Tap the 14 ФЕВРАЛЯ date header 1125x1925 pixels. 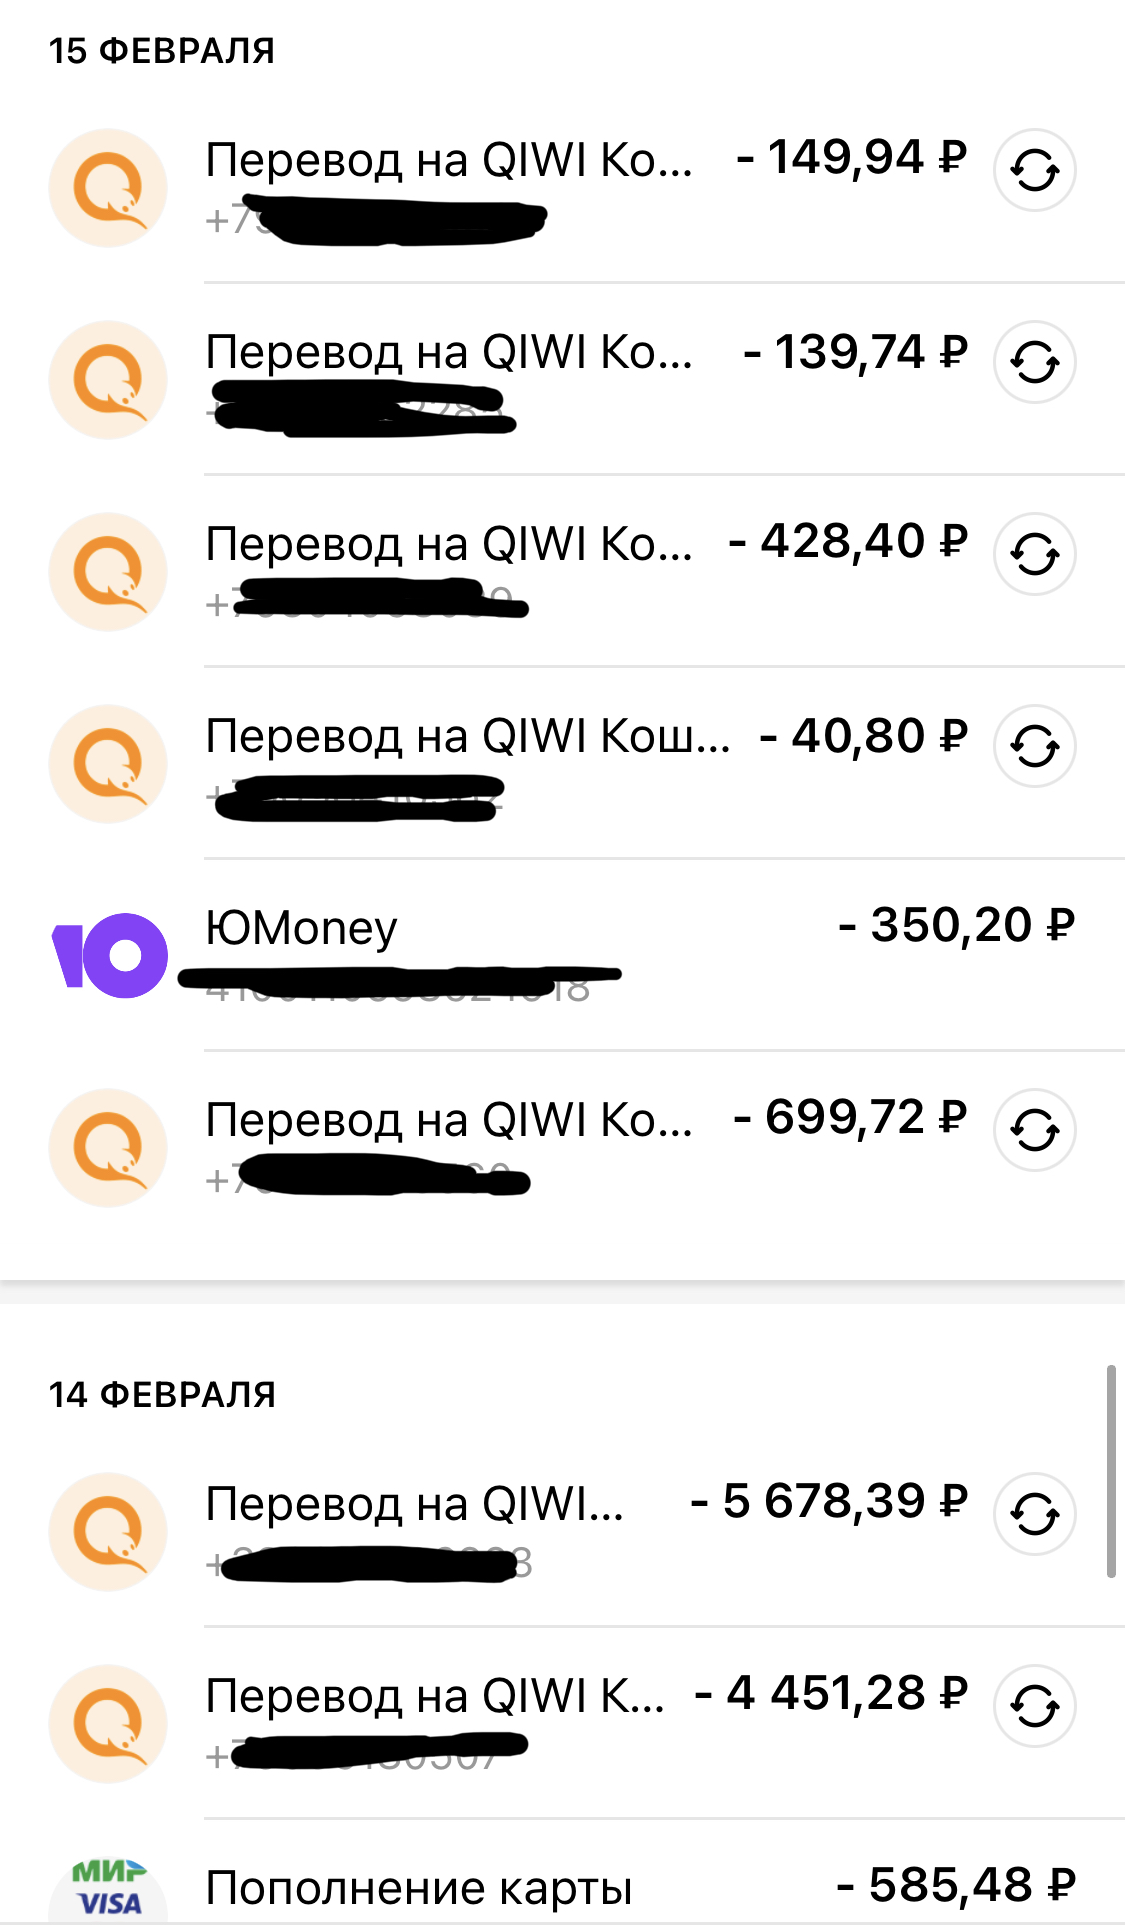tap(162, 1394)
